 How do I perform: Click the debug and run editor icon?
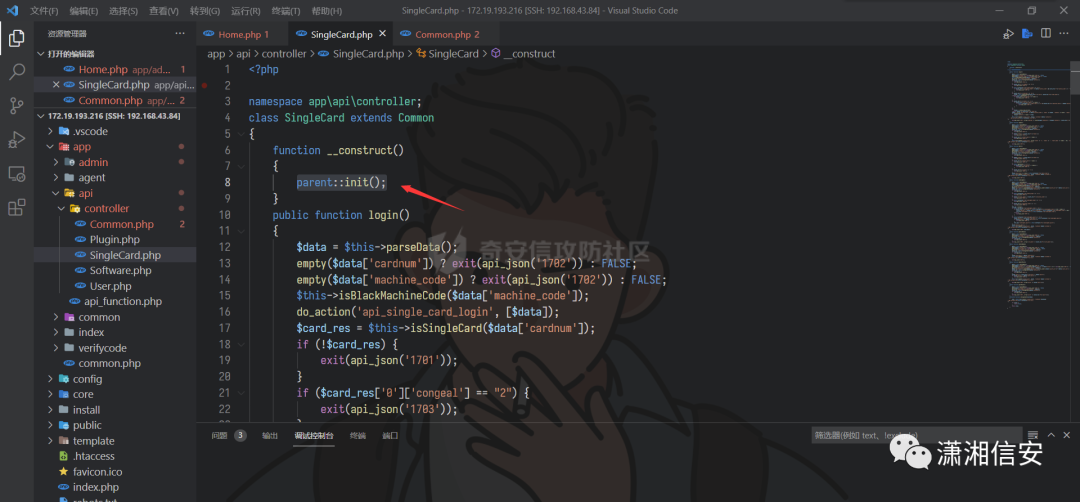pyautogui.click(x=1008, y=34)
